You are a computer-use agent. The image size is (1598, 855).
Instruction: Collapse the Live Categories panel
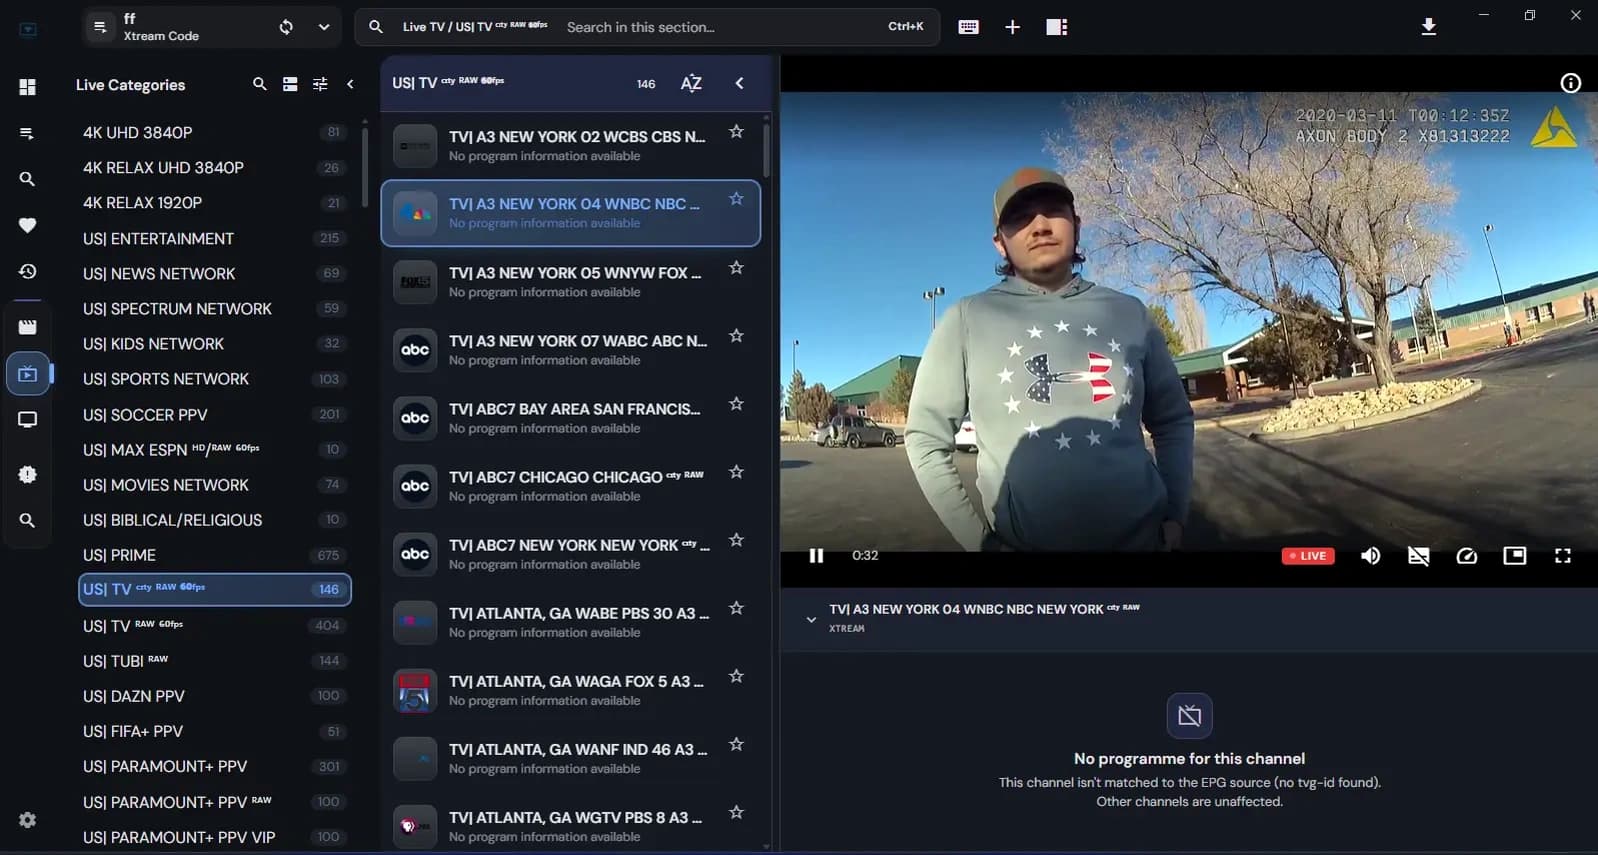pos(350,84)
